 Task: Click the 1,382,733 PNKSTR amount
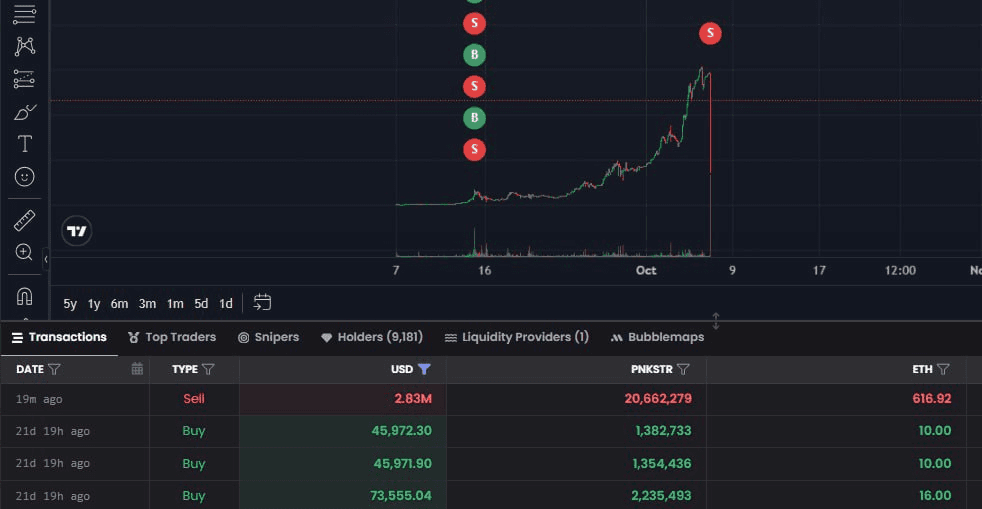click(663, 431)
